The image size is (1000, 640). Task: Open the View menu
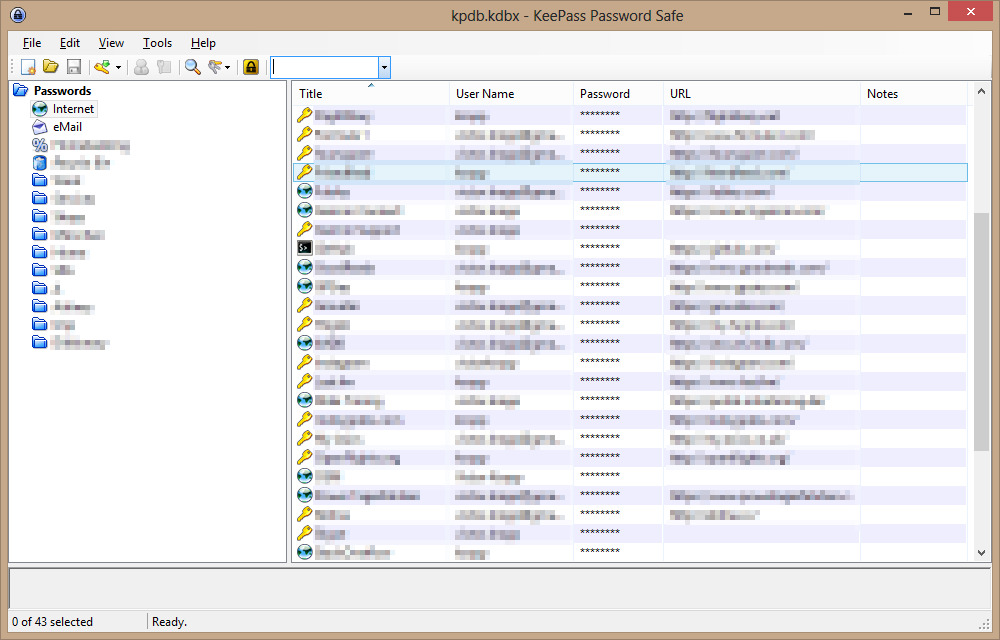tap(111, 43)
